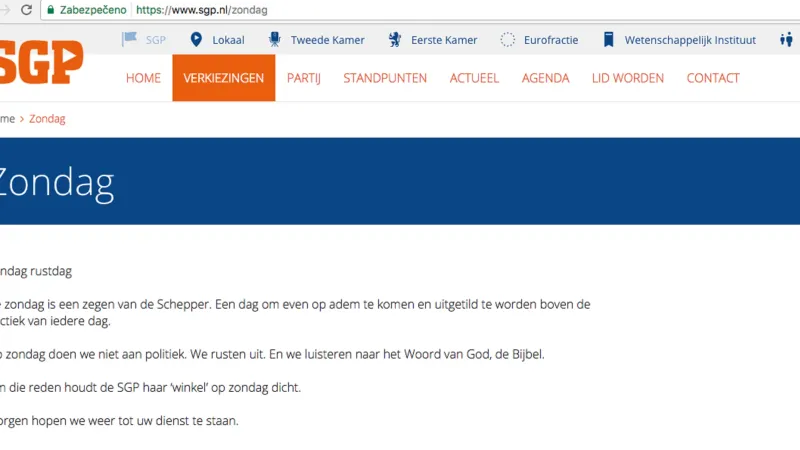
Task: Click the Wetenschappelijk Instituut bookmark icon
Action: pyautogui.click(x=608, y=39)
